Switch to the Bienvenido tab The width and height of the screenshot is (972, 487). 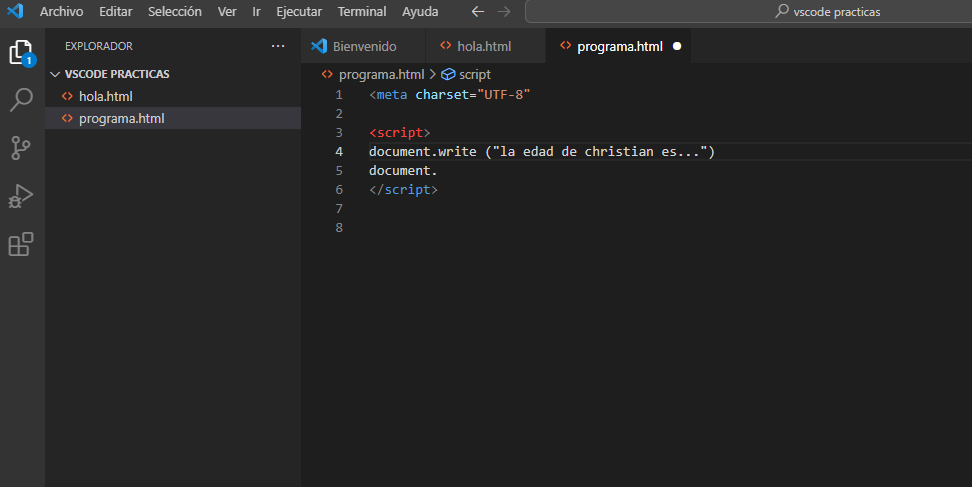tap(364, 46)
